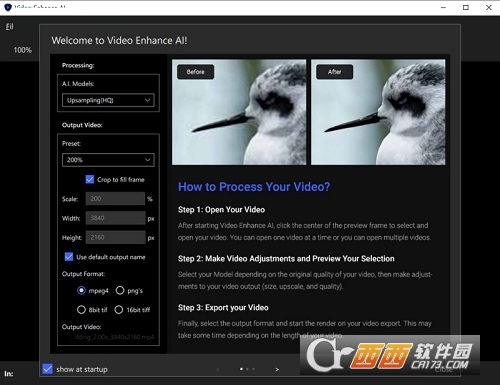Uncheck Use default output name
The image size is (500, 385).
click(x=69, y=257)
